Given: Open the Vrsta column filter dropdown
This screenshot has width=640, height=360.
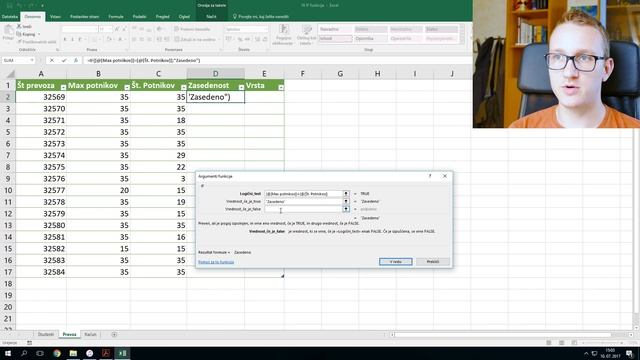Looking at the screenshot, I should 281,87.
